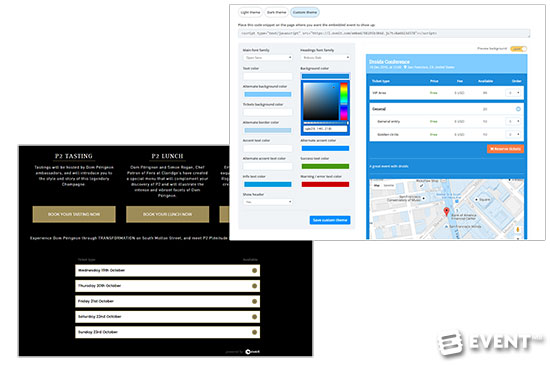Click the red map location pin
This screenshot has height=365, width=550.
coord(446,211)
